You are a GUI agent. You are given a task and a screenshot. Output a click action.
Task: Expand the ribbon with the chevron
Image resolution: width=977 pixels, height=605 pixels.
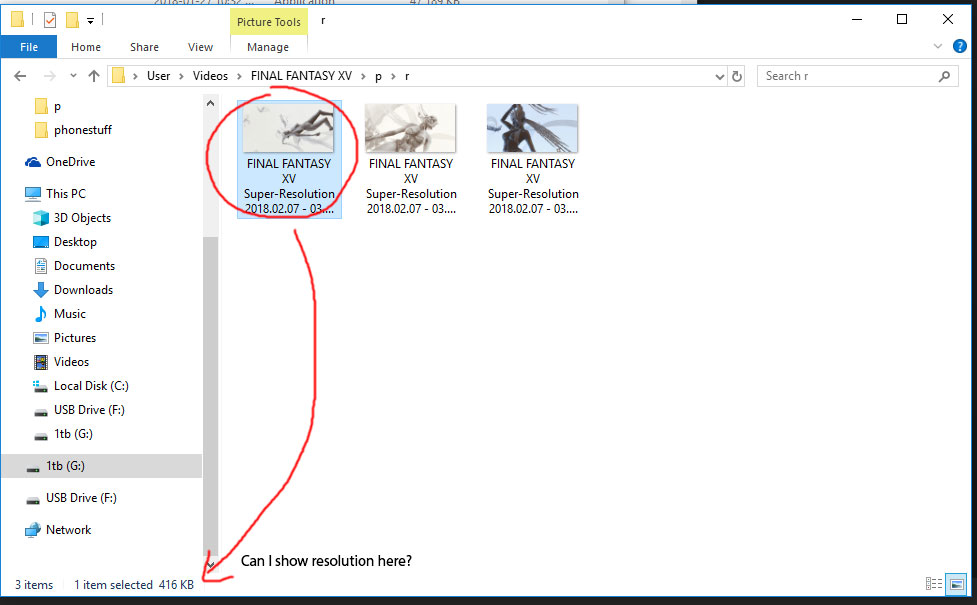(938, 46)
